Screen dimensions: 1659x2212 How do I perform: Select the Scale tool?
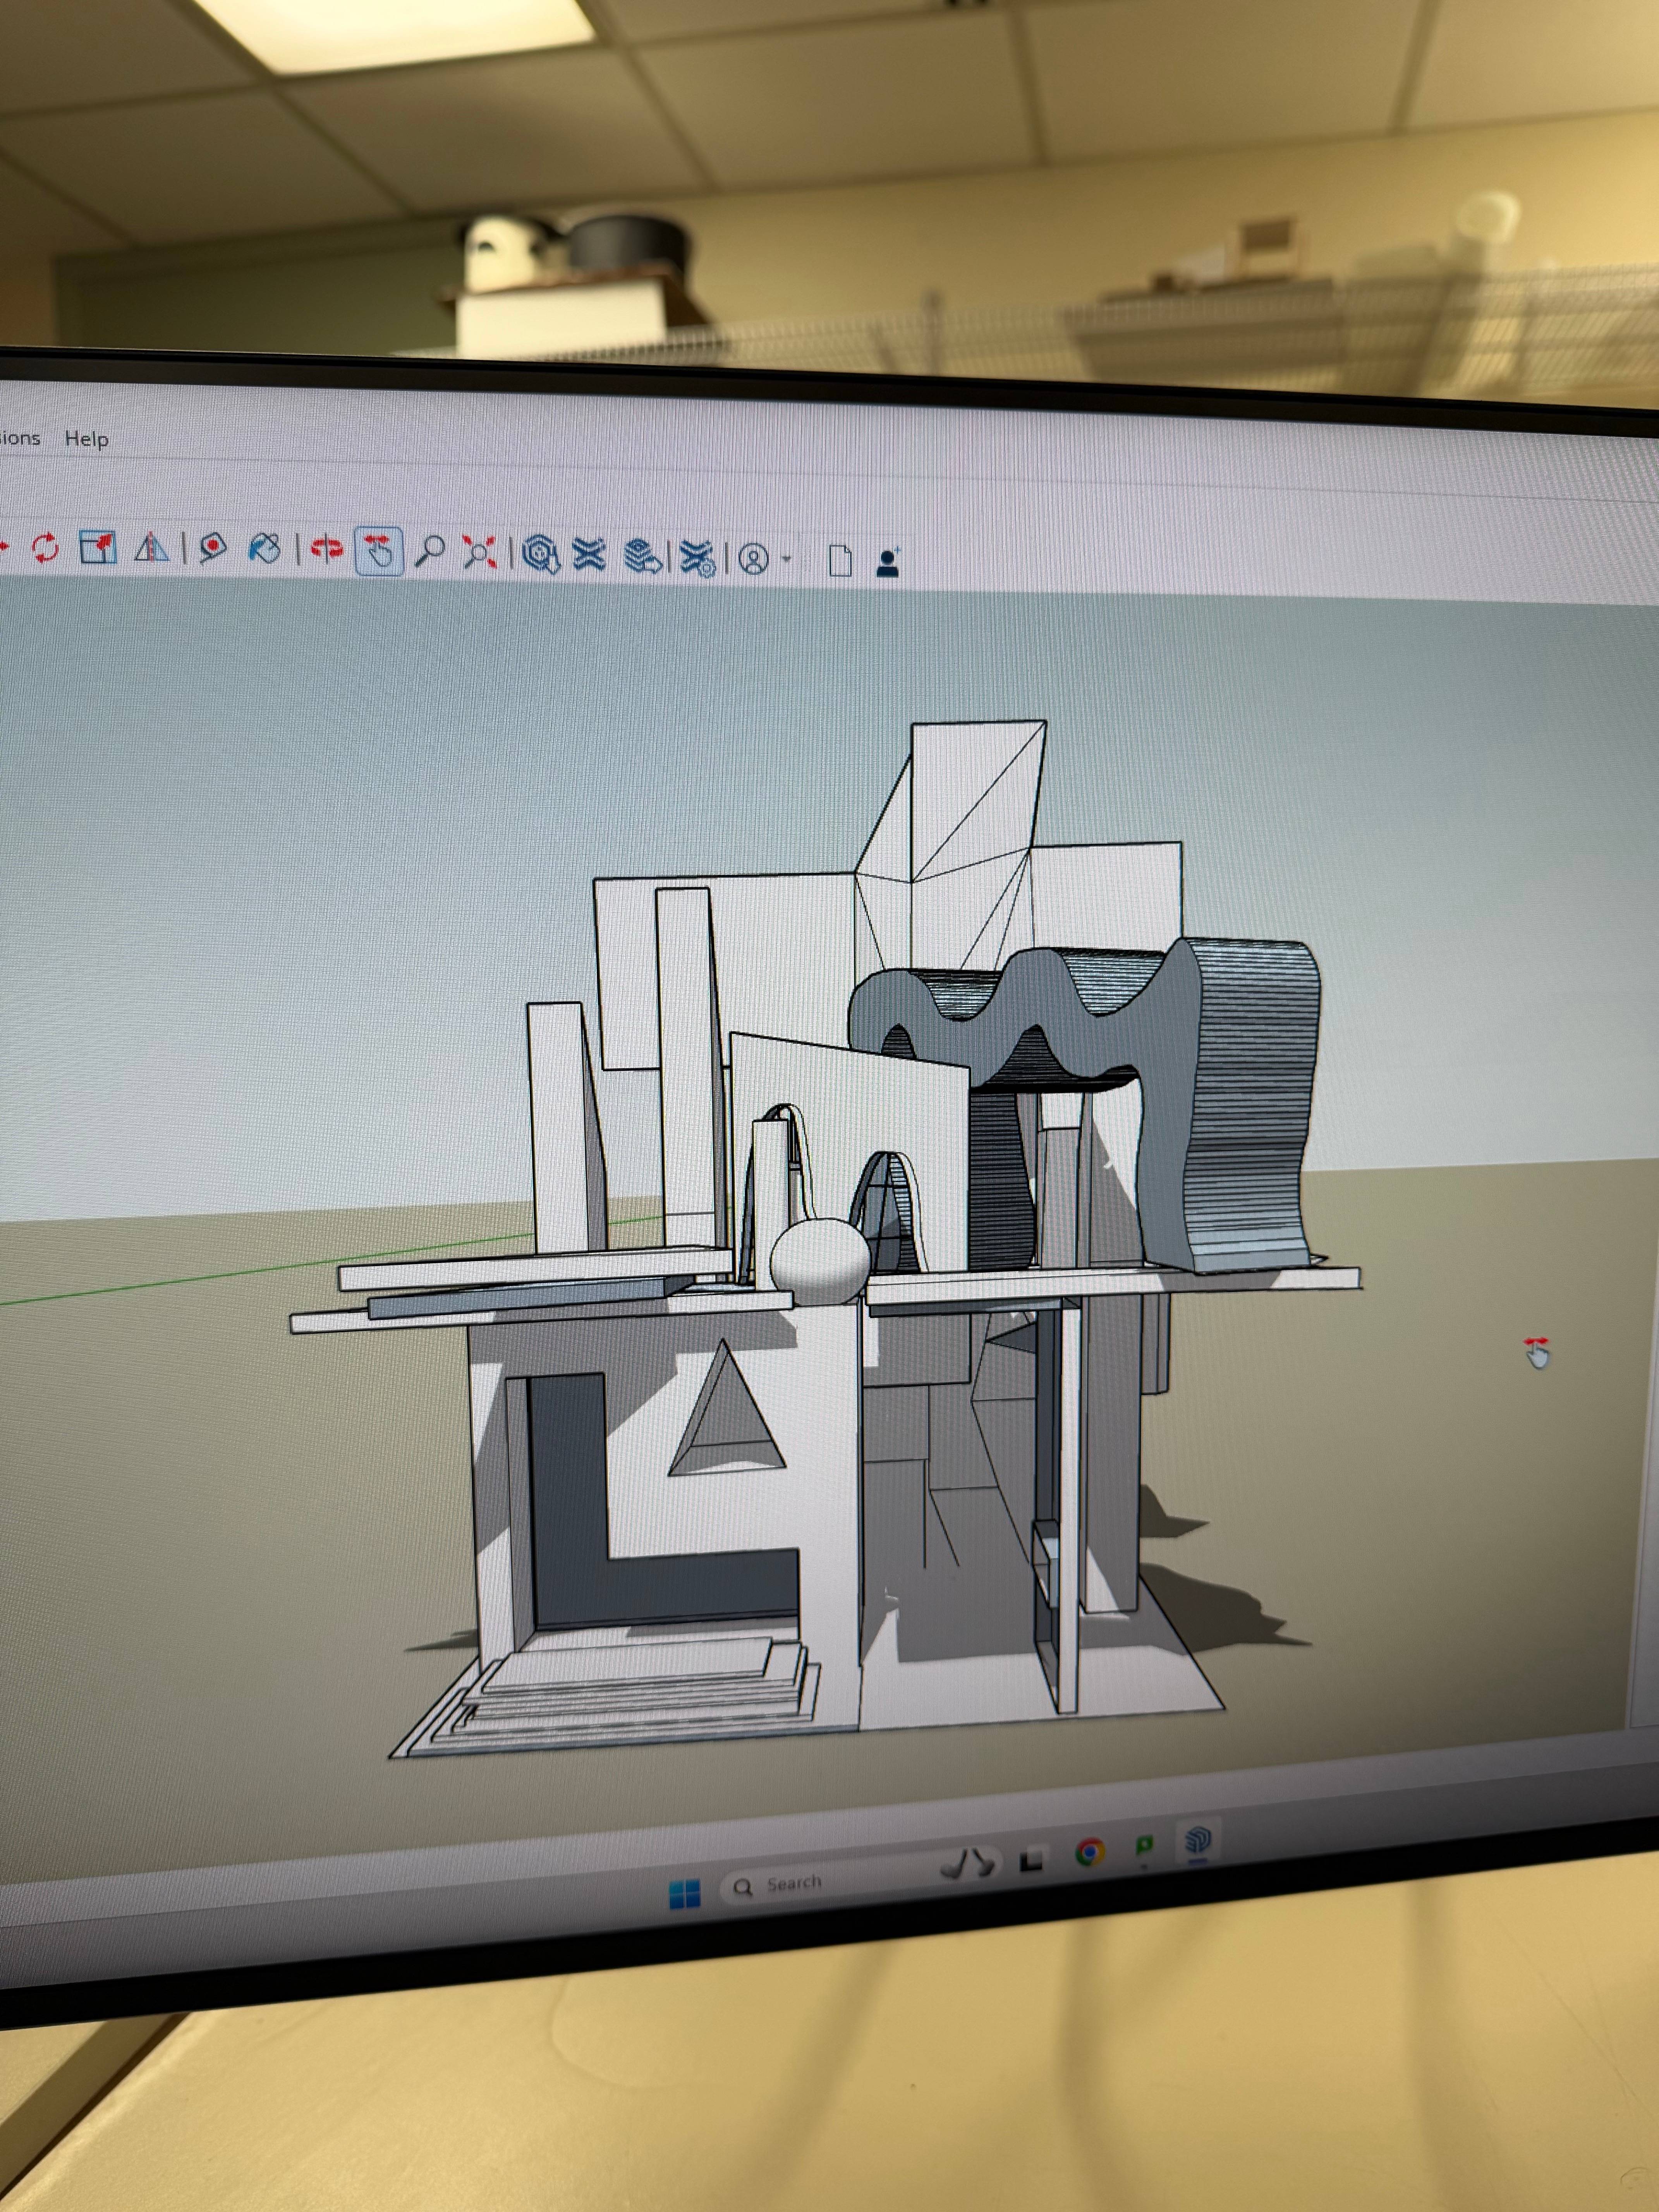[98, 548]
